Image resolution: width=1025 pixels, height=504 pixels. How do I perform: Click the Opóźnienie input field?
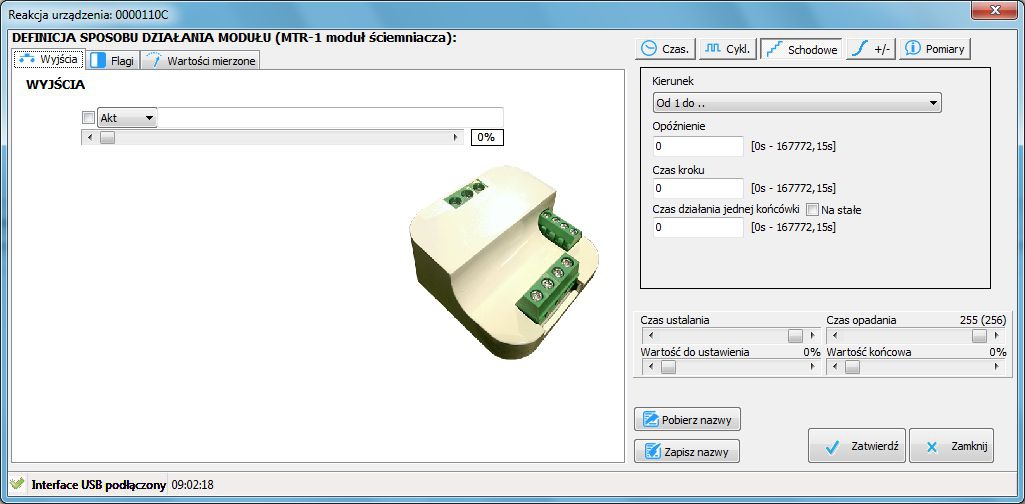(698, 146)
